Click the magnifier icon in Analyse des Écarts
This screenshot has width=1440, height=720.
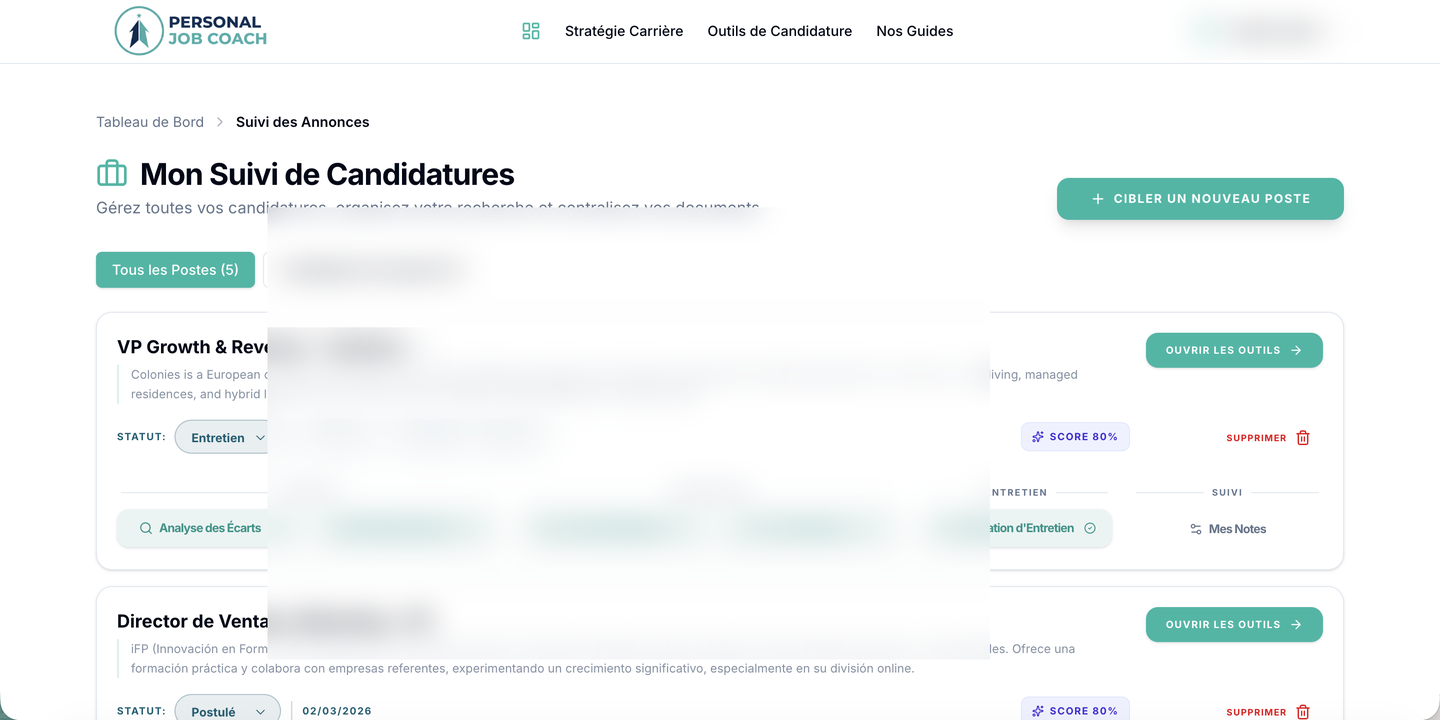[x=146, y=528]
